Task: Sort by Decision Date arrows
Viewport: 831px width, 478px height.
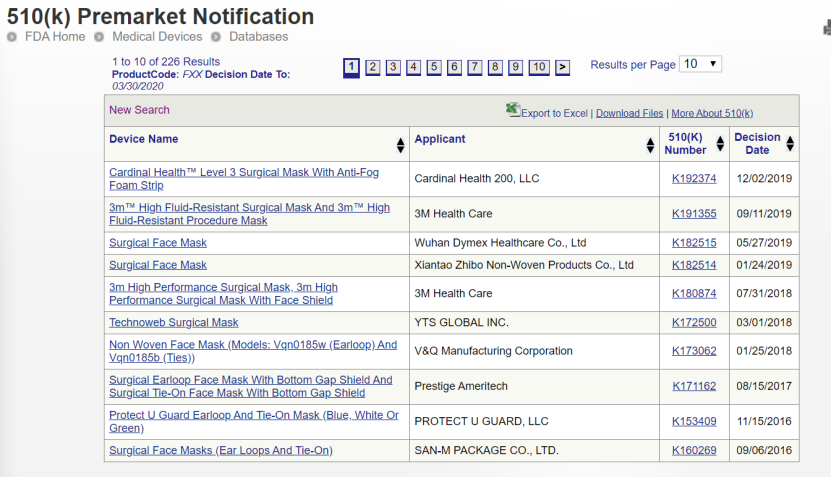Action: click(x=790, y=144)
